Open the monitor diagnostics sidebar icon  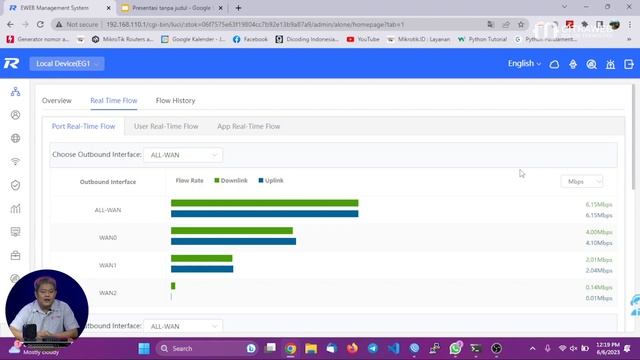pyautogui.click(x=16, y=232)
